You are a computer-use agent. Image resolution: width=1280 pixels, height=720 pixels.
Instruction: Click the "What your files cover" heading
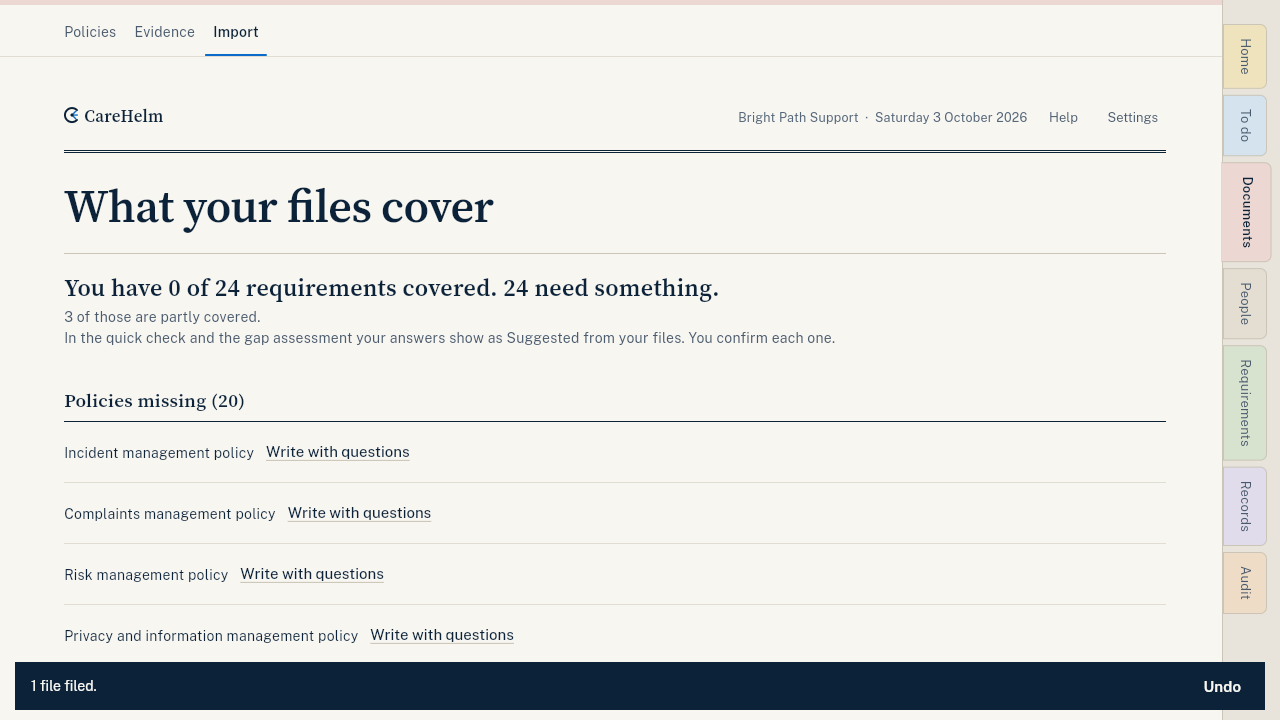pos(279,207)
